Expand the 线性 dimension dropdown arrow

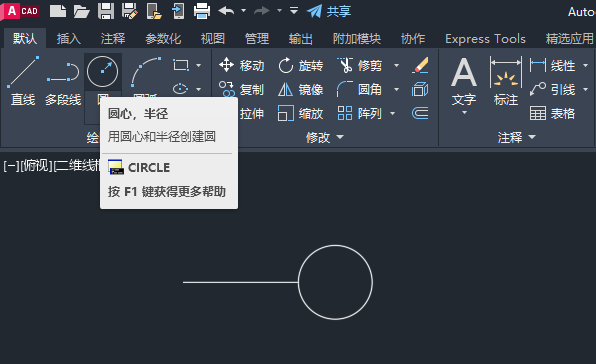586,66
